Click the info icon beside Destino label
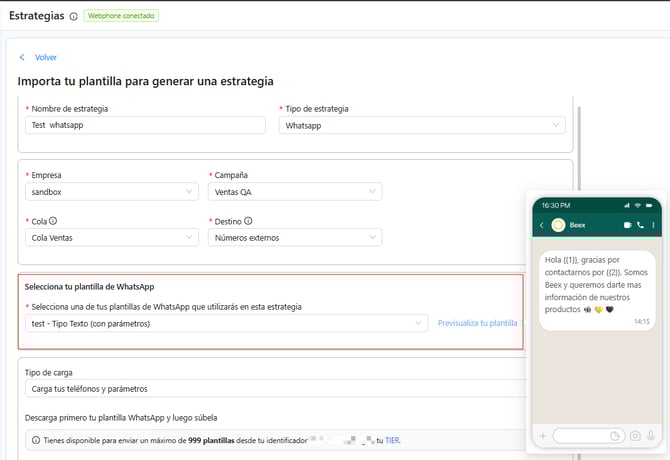Image resolution: width=670 pixels, height=460 pixels. (x=247, y=221)
